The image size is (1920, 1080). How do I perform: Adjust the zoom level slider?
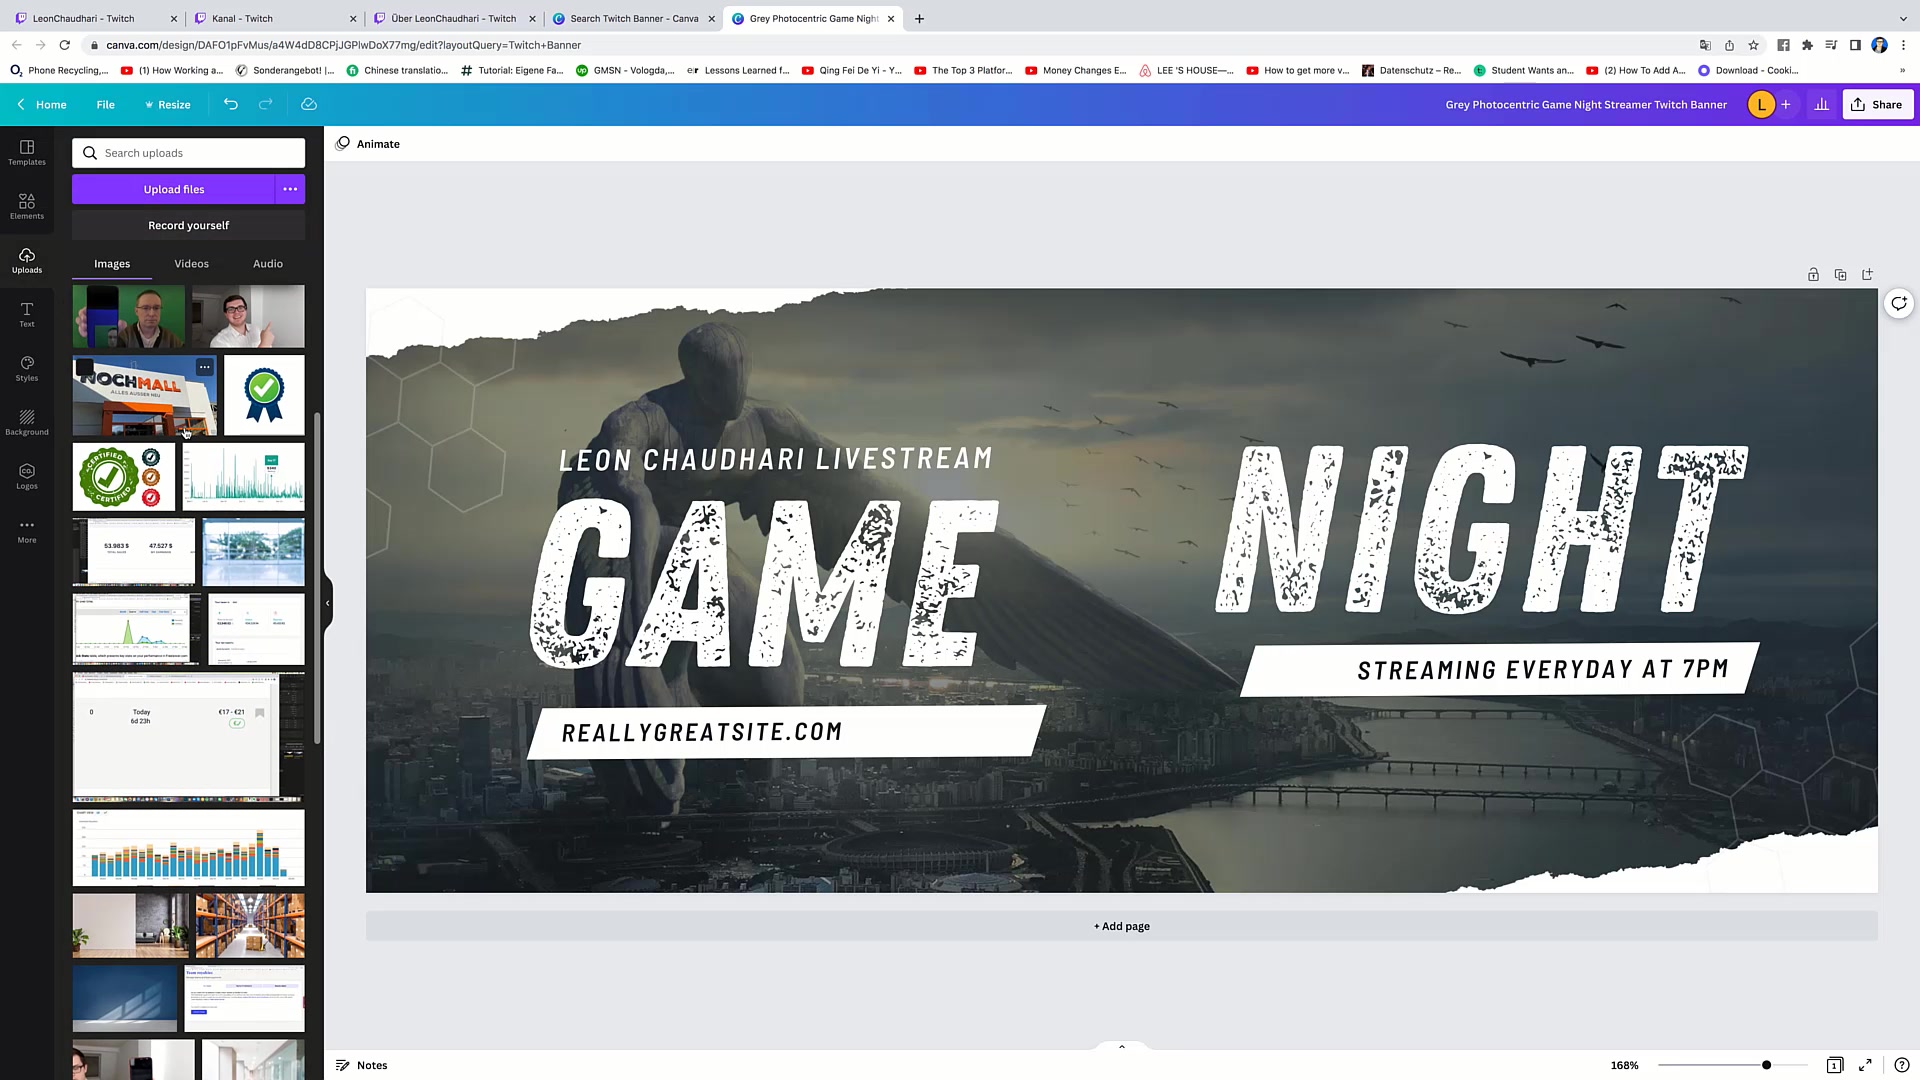coord(1766,1065)
